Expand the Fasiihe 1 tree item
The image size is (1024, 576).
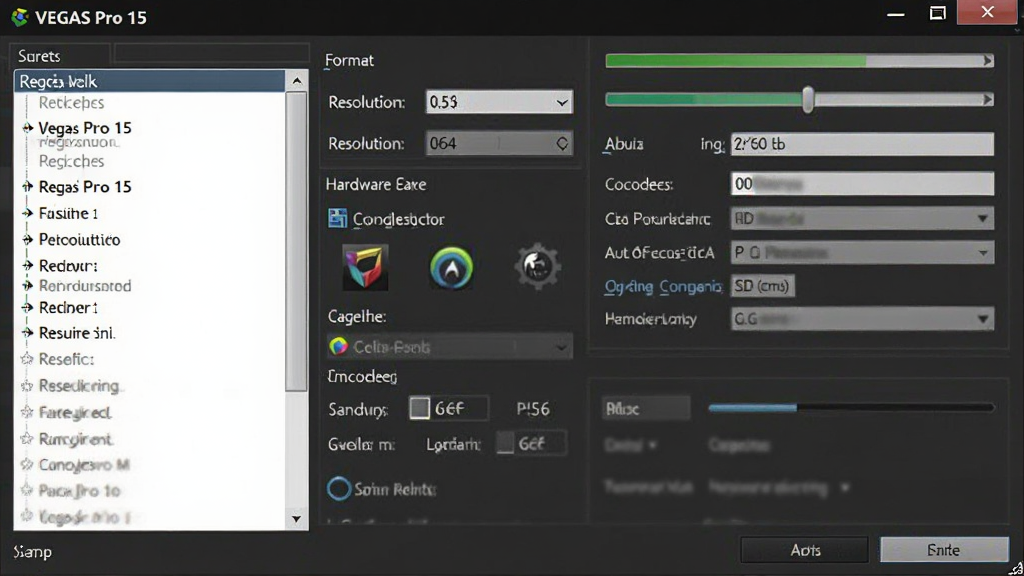[27, 213]
